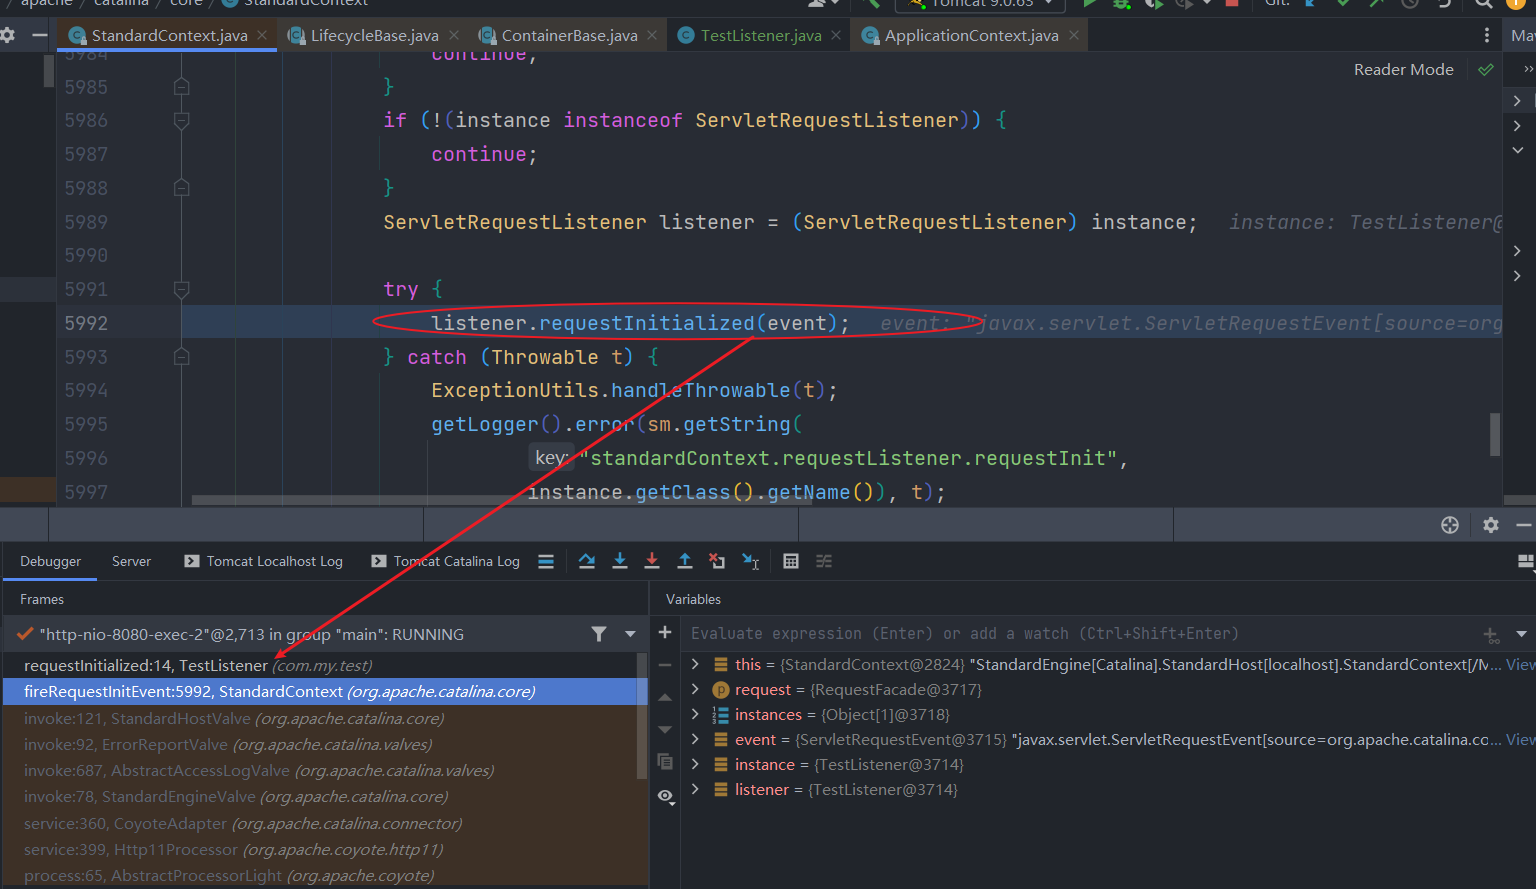Toggle fold marker at line 5985

(x=181, y=87)
